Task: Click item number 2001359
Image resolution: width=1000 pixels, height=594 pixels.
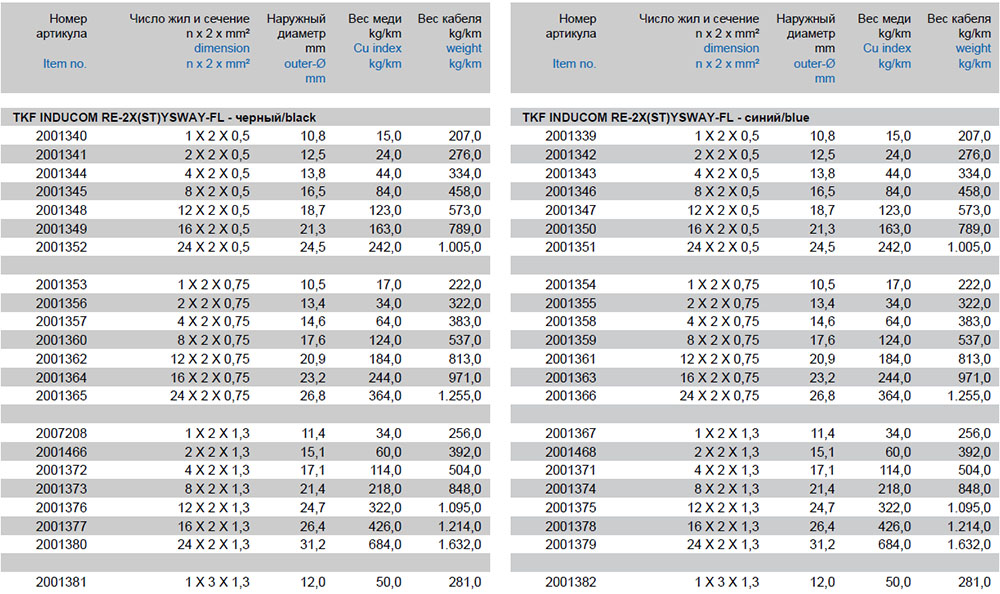Action: (571, 340)
